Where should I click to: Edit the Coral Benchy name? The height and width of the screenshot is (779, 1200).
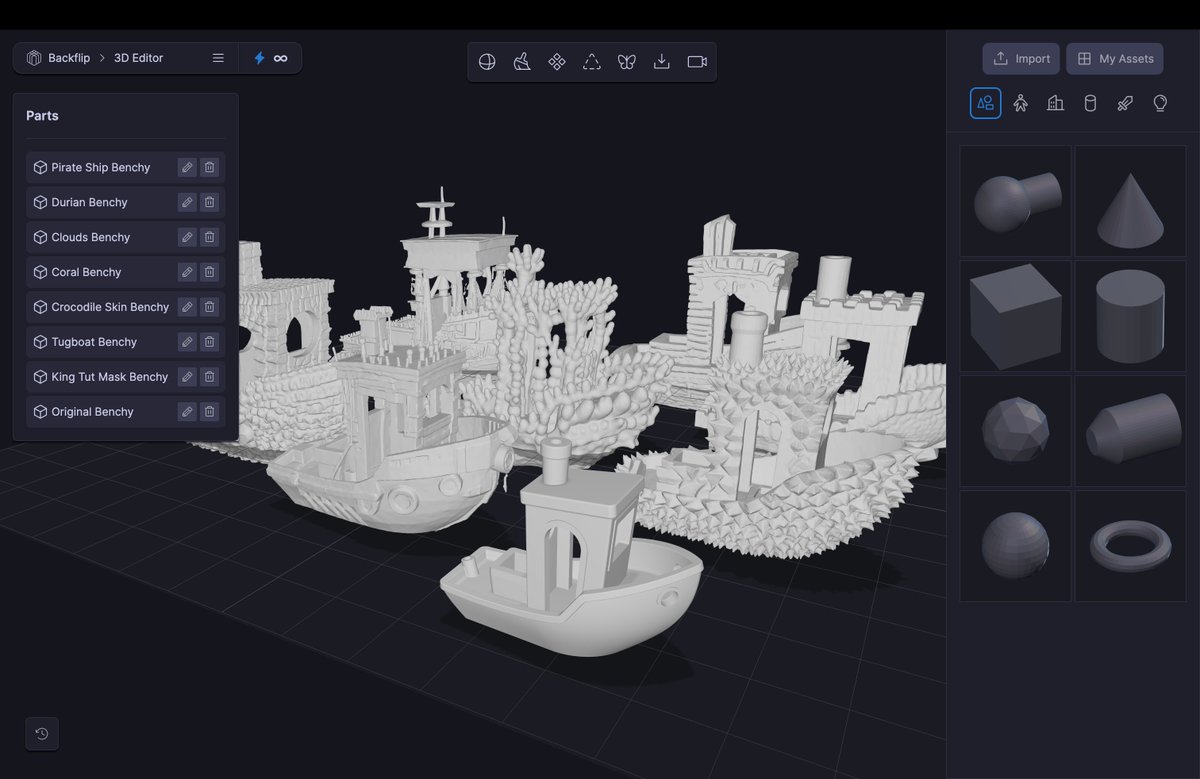tap(187, 272)
